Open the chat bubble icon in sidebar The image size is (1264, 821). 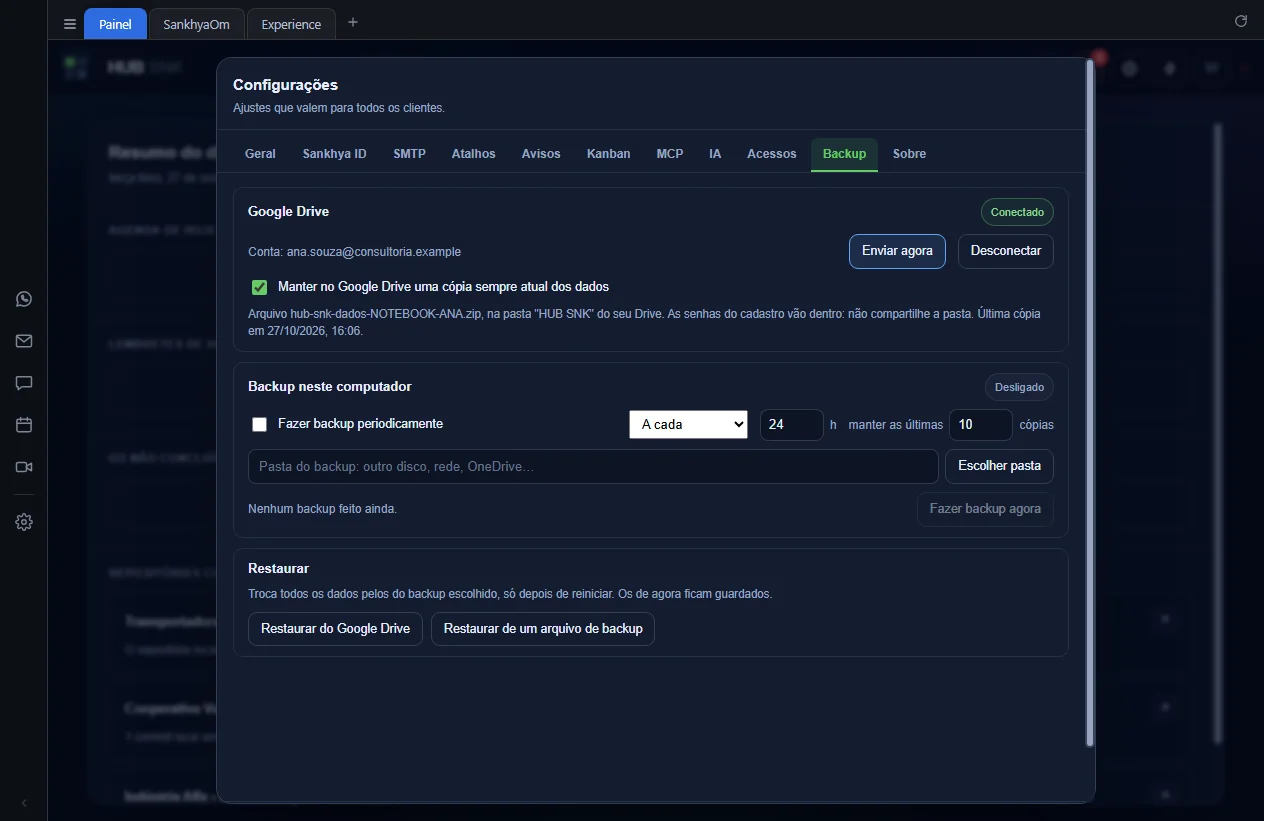[24, 383]
